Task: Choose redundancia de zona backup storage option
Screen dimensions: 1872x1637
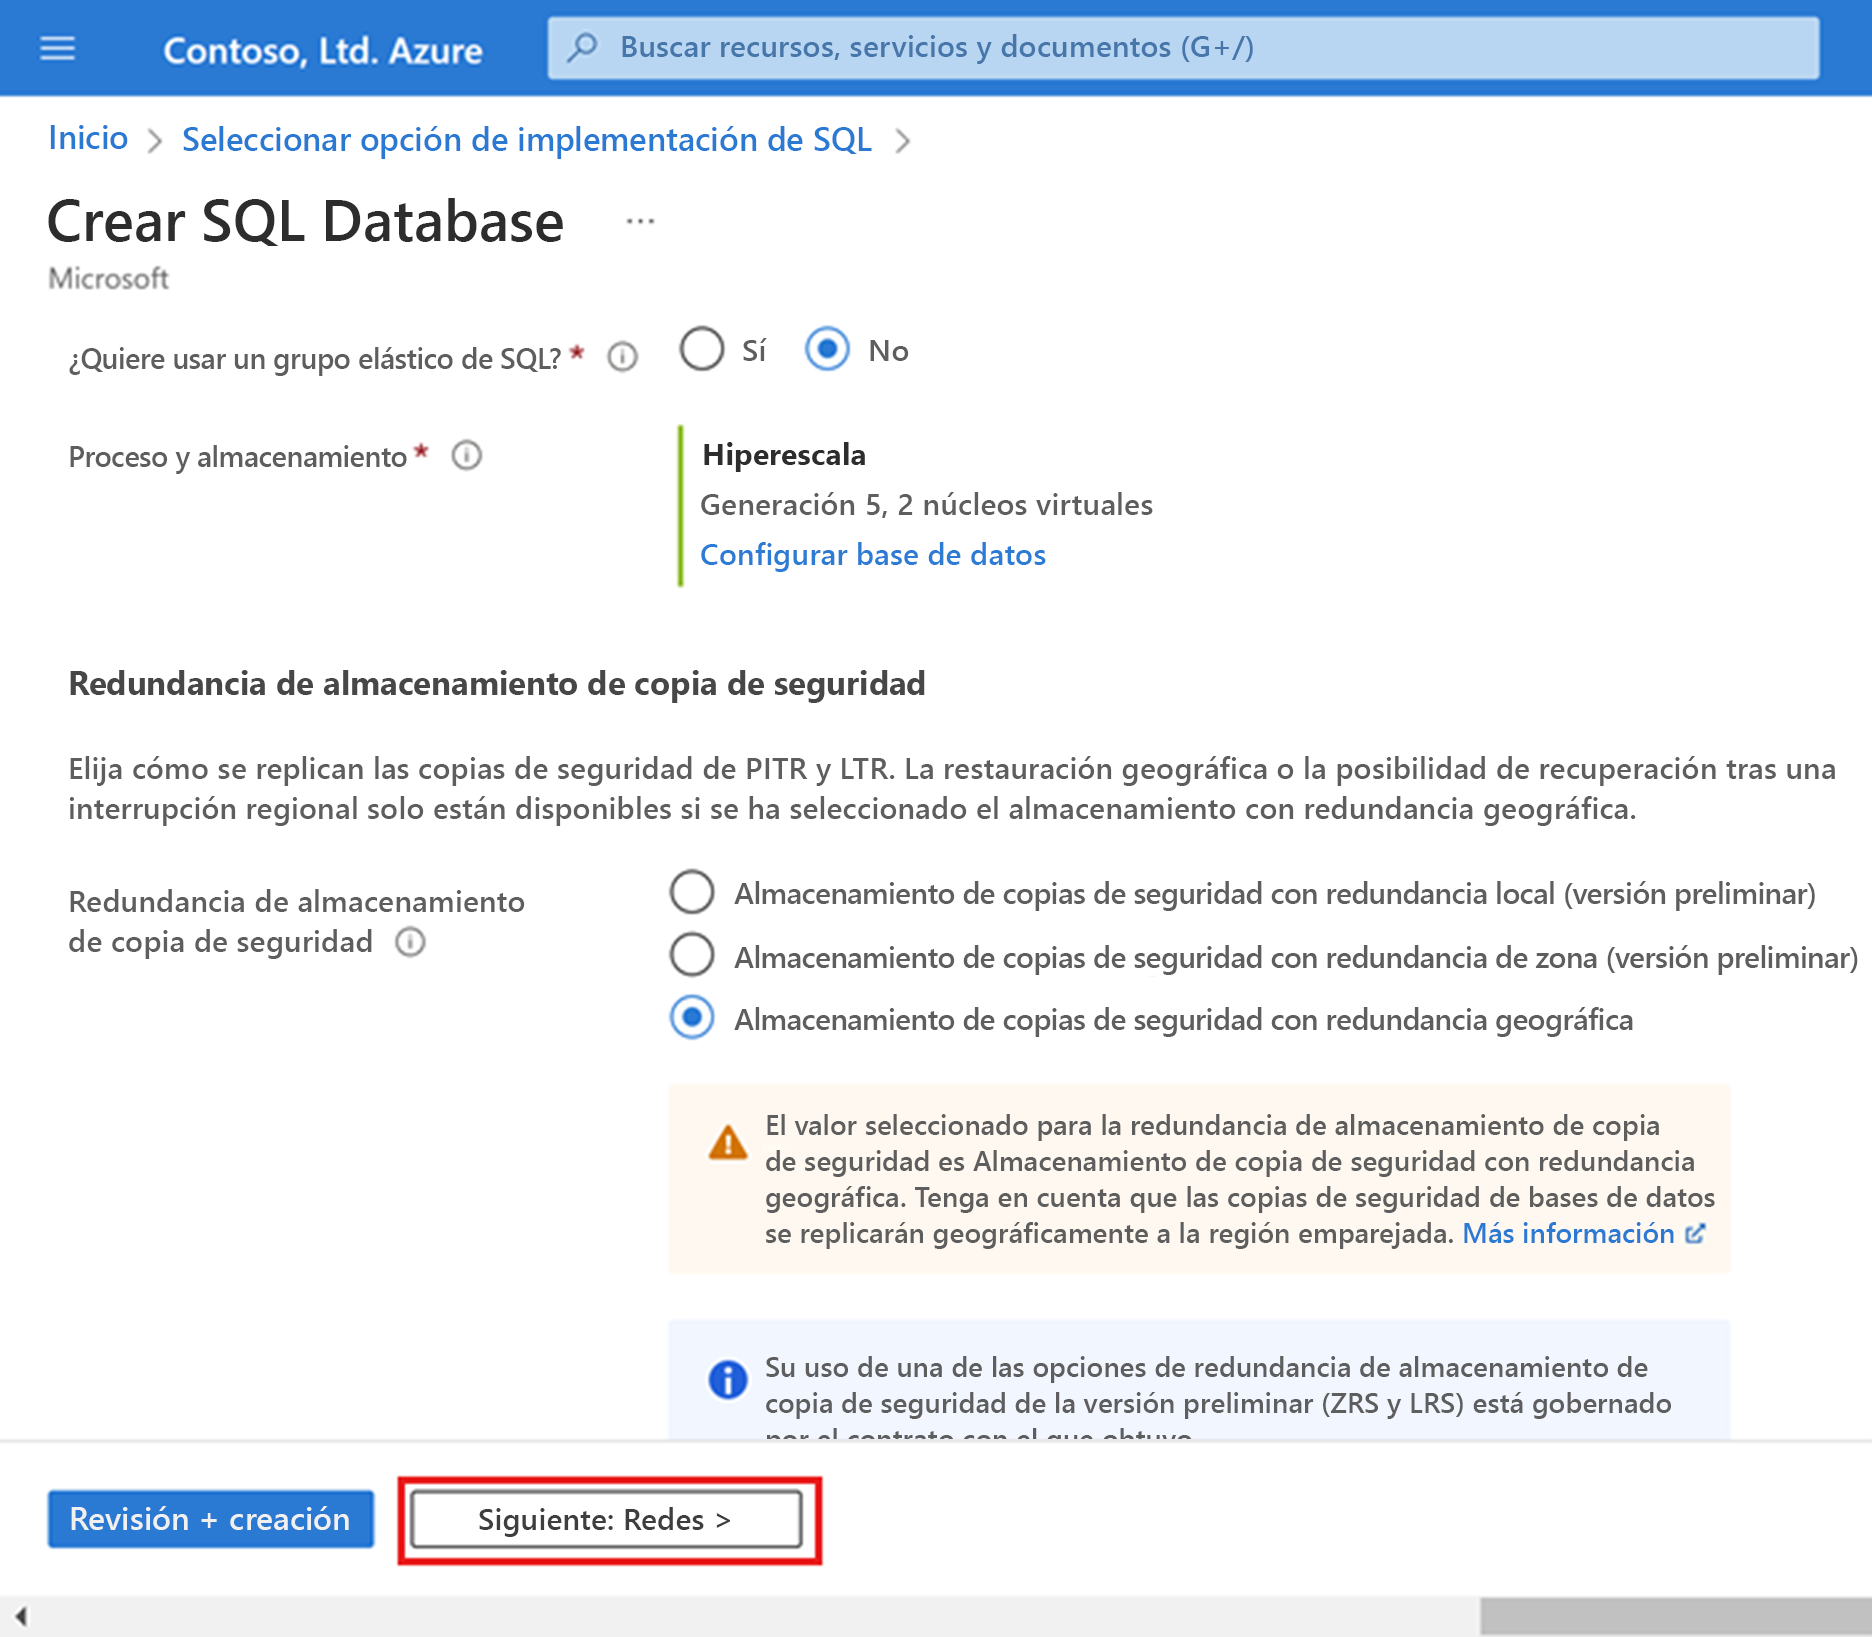Action: [692, 955]
